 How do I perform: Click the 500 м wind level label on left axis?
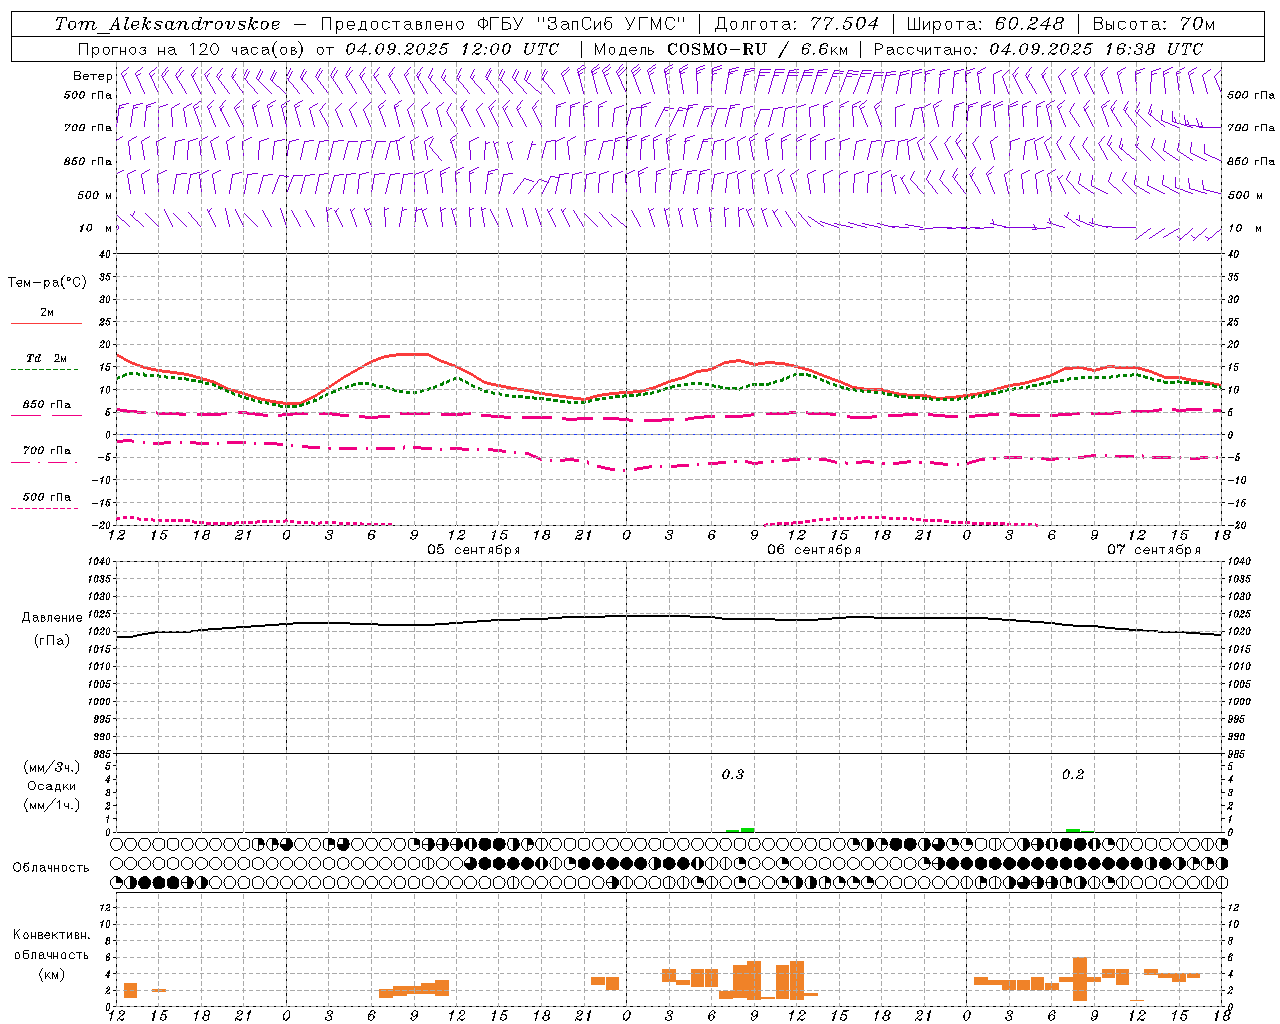(95, 195)
